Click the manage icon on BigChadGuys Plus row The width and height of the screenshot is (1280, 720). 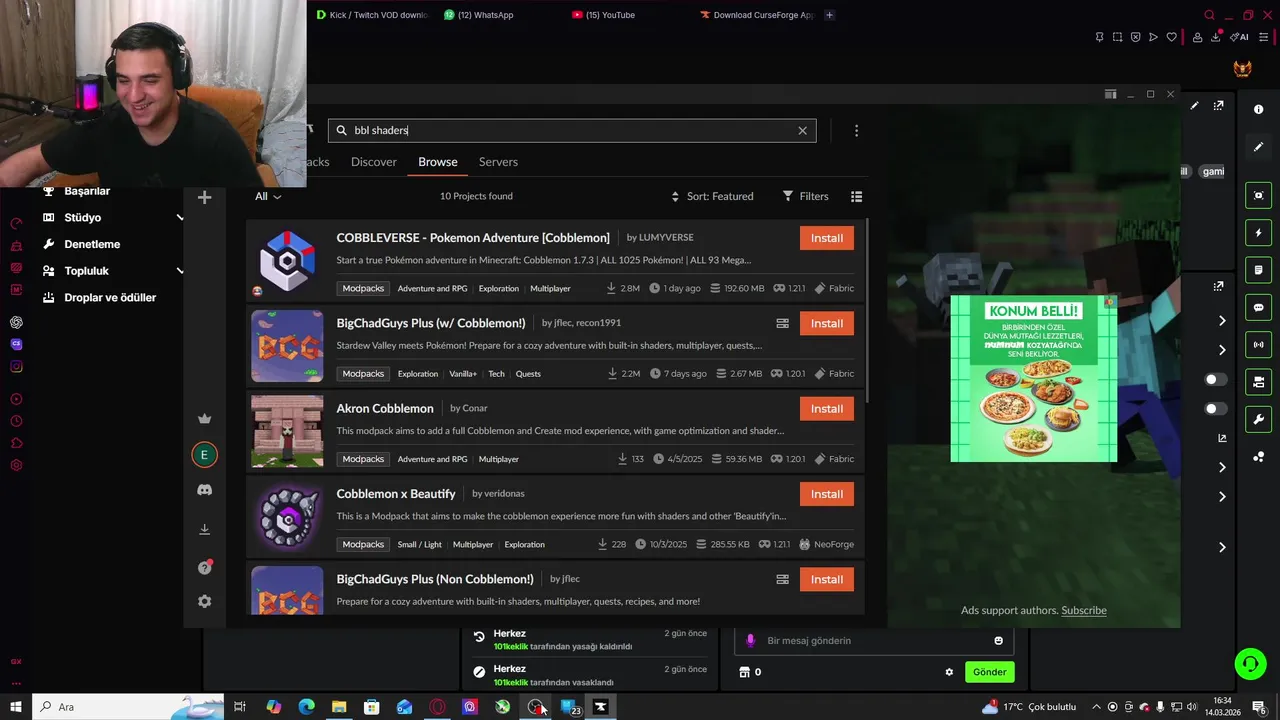pos(782,323)
